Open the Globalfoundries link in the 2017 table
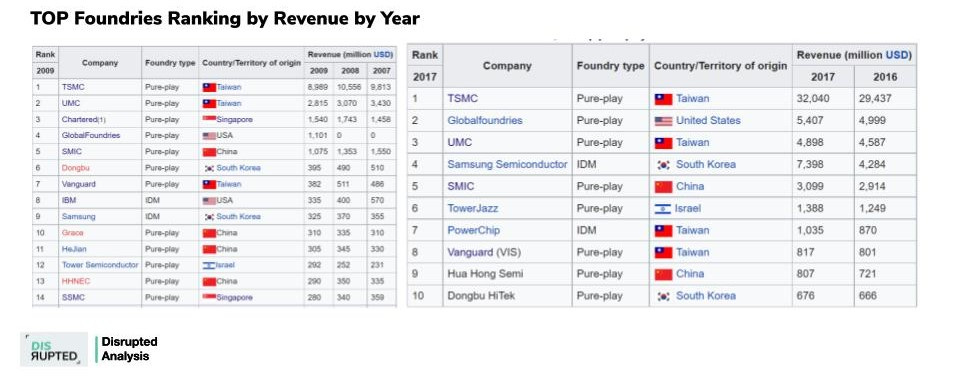Viewport: 960px width, 378px height. click(485, 121)
